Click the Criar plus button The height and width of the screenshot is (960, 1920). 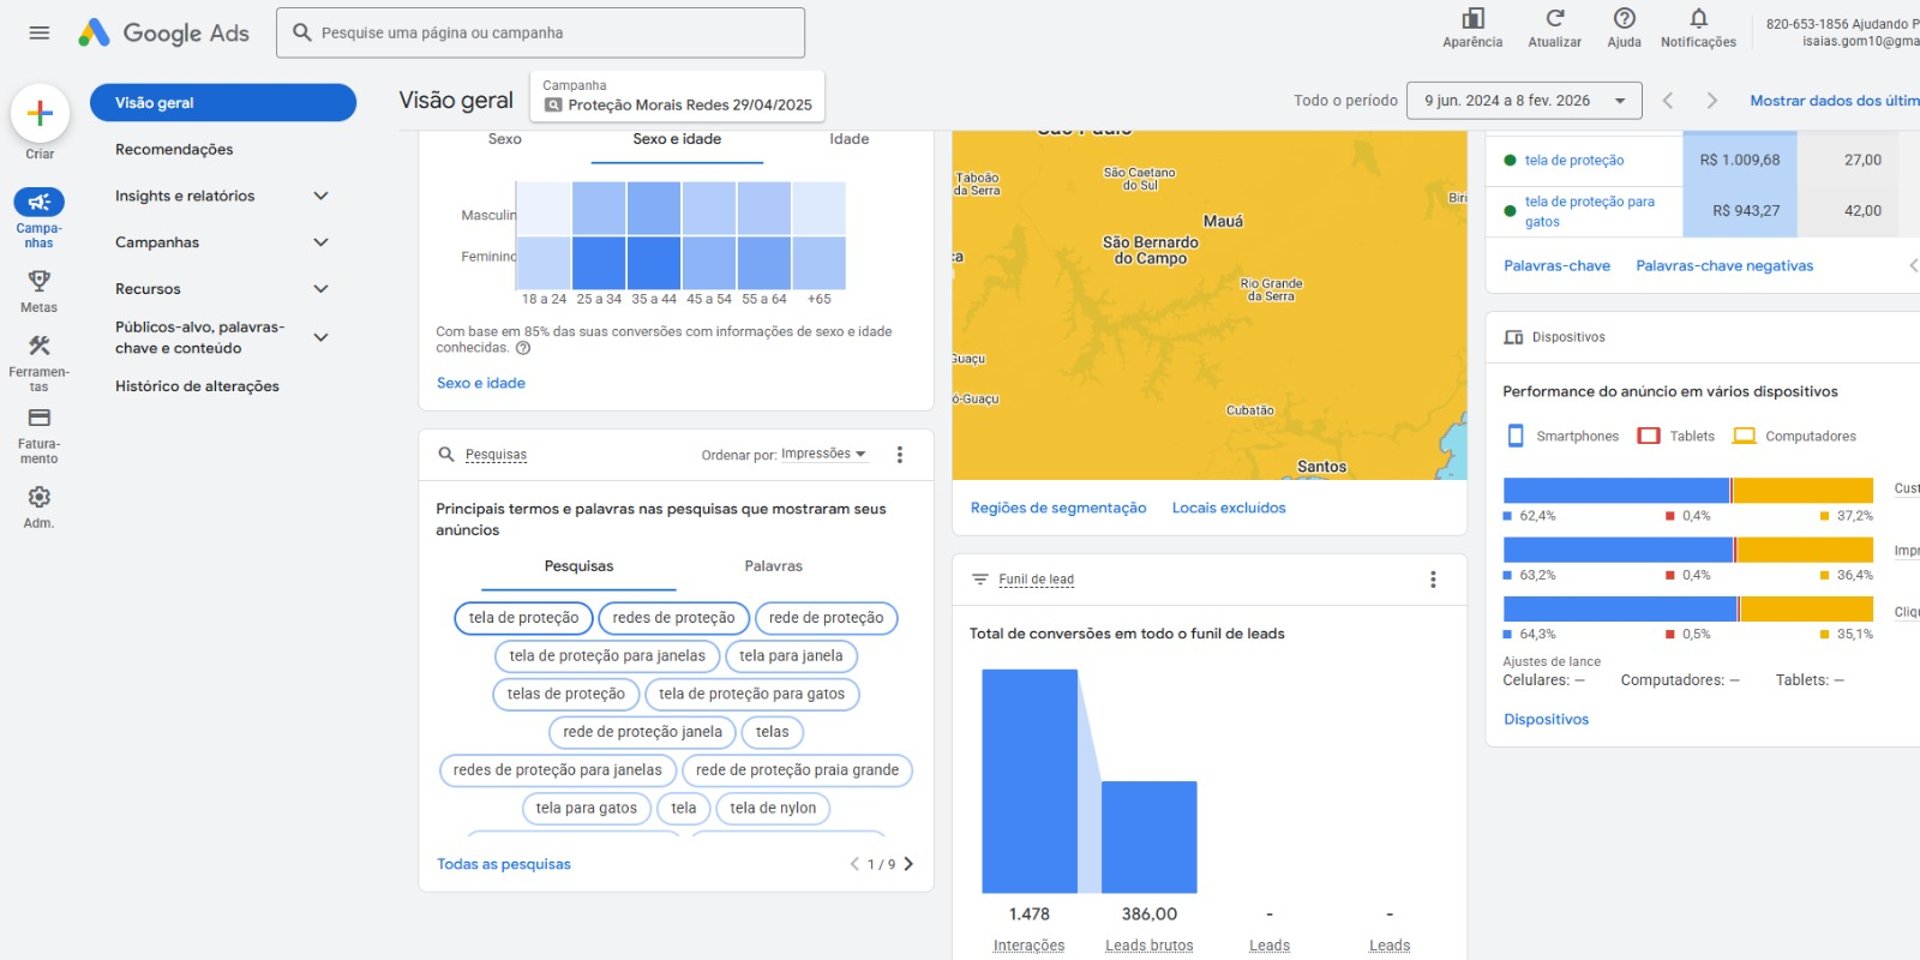(40, 113)
